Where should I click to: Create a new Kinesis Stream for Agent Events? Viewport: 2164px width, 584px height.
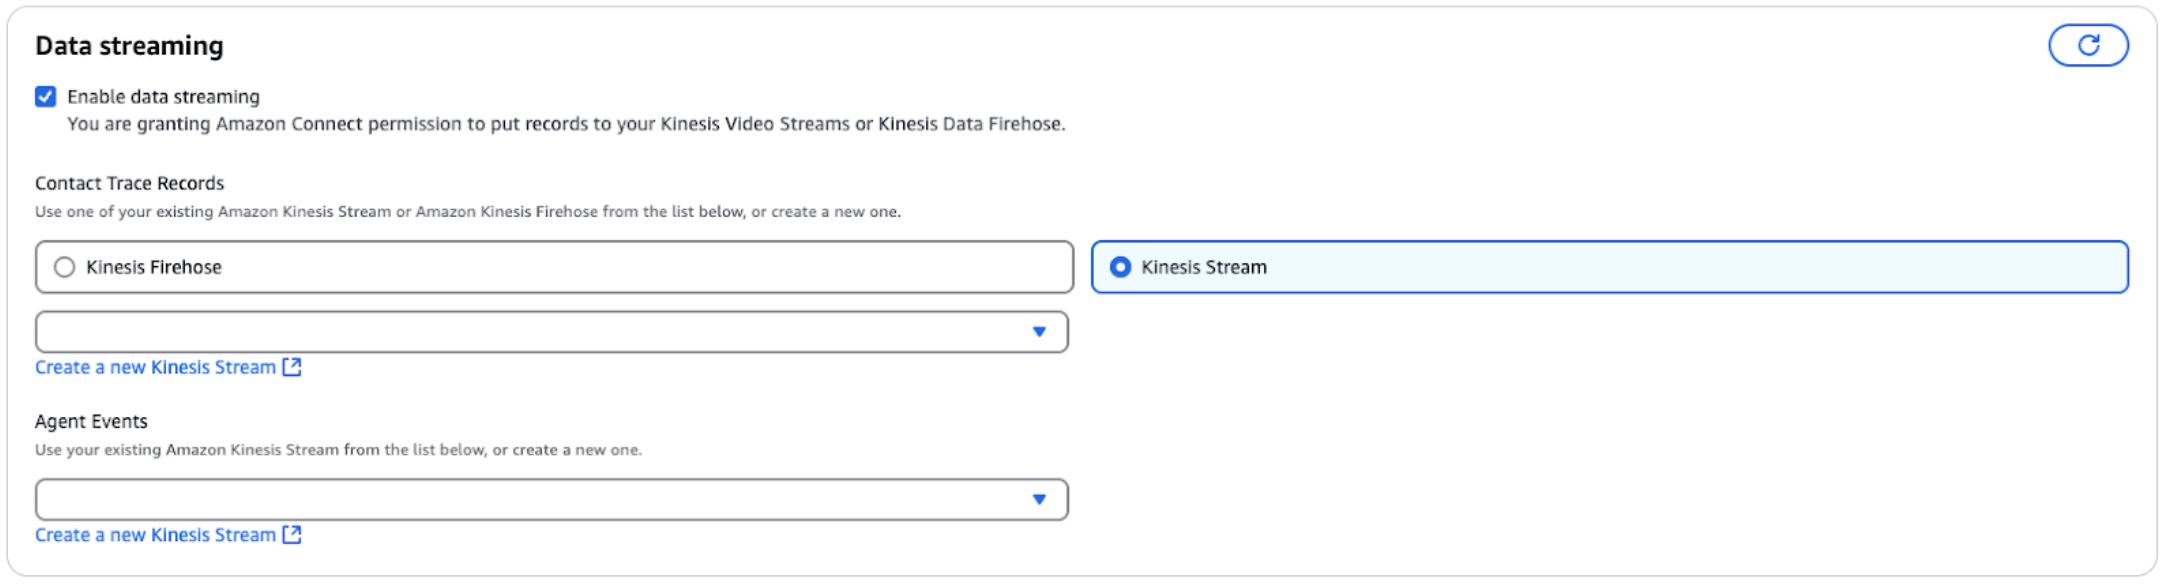[155, 535]
